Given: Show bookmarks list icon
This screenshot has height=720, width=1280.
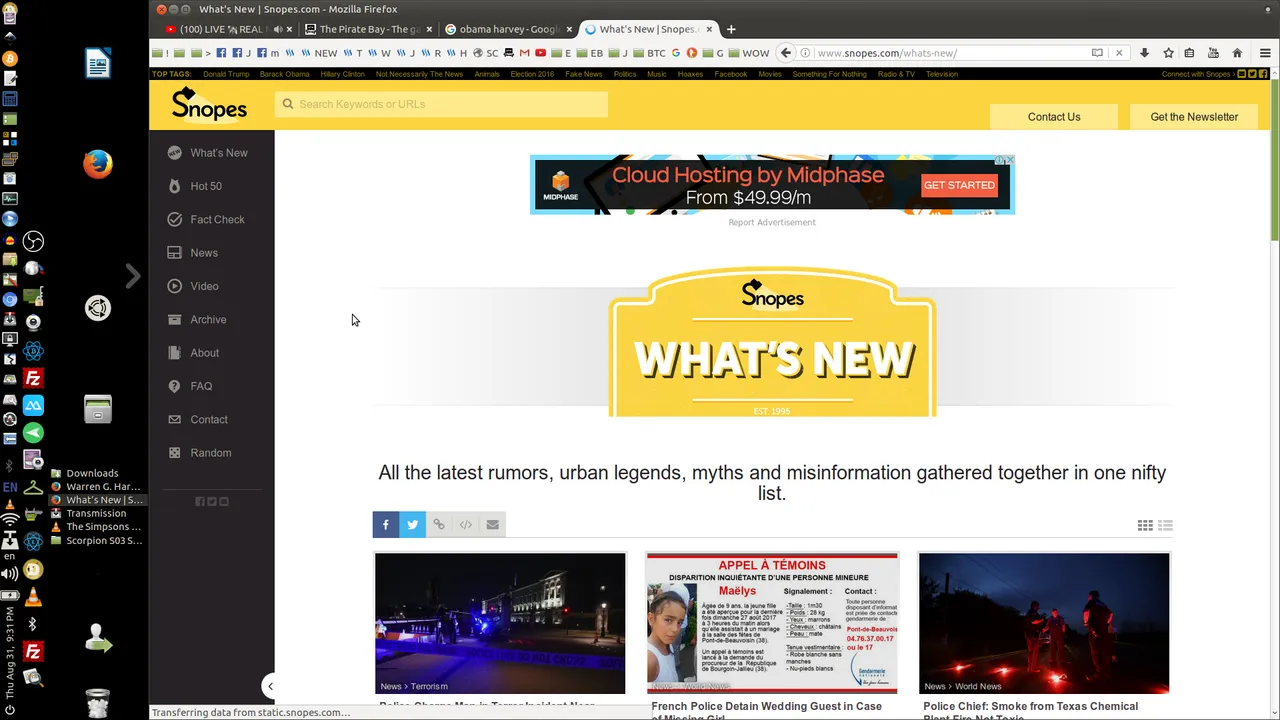Looking at the screenshot, I should point(1189,53).
